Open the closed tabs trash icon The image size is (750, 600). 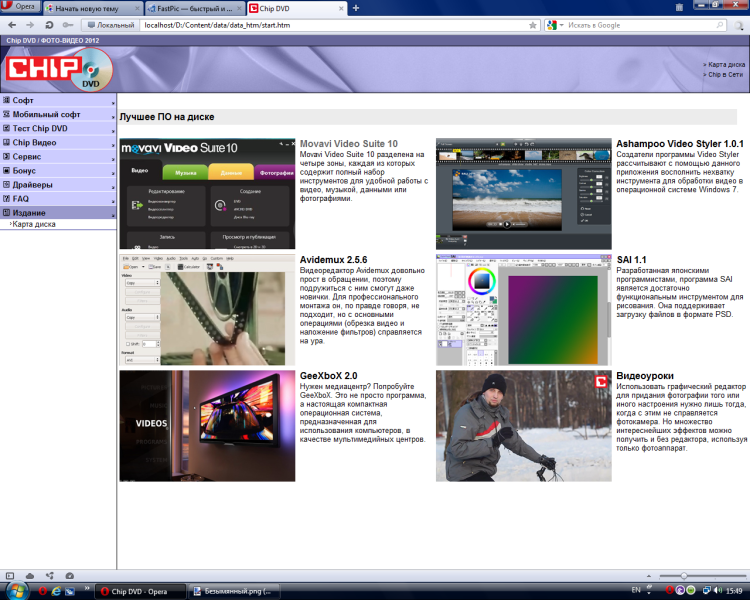click(679, 7)
